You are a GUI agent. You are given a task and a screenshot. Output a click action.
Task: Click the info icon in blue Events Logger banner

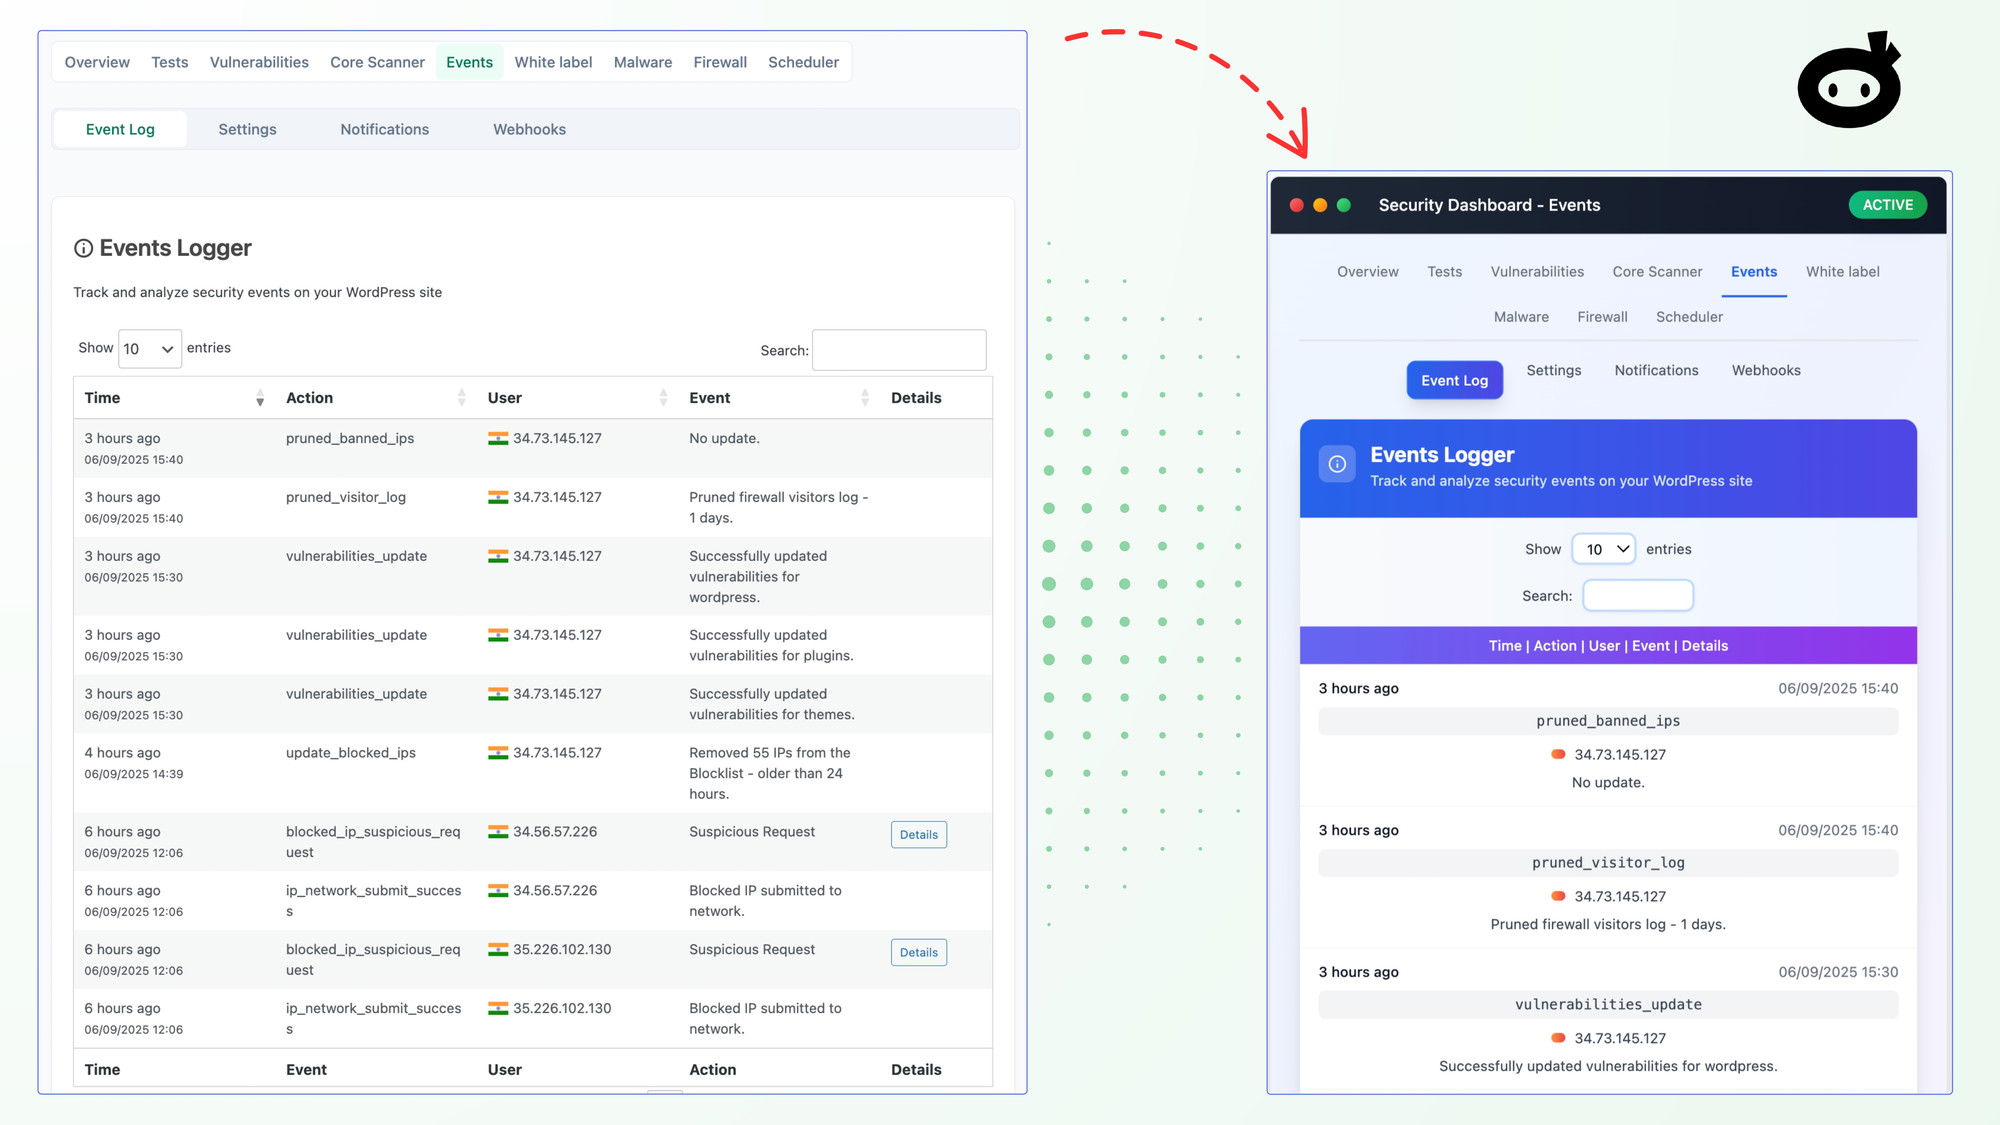point(1337,464)
